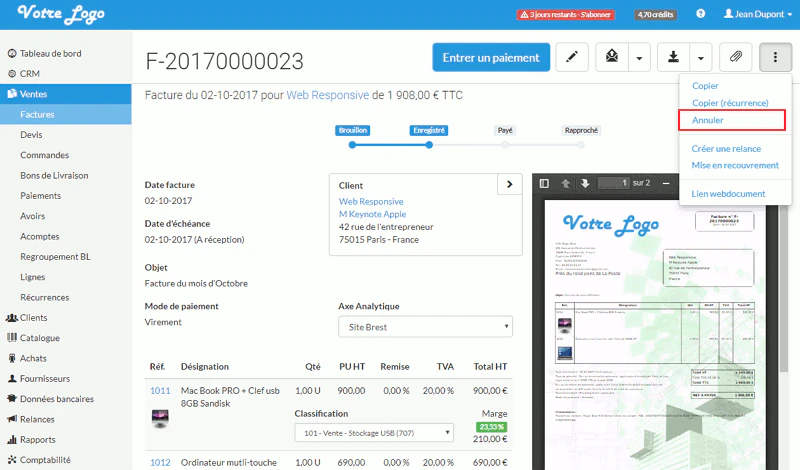
Task: Open the paperclip attachments button
Action: click(735, 57)
